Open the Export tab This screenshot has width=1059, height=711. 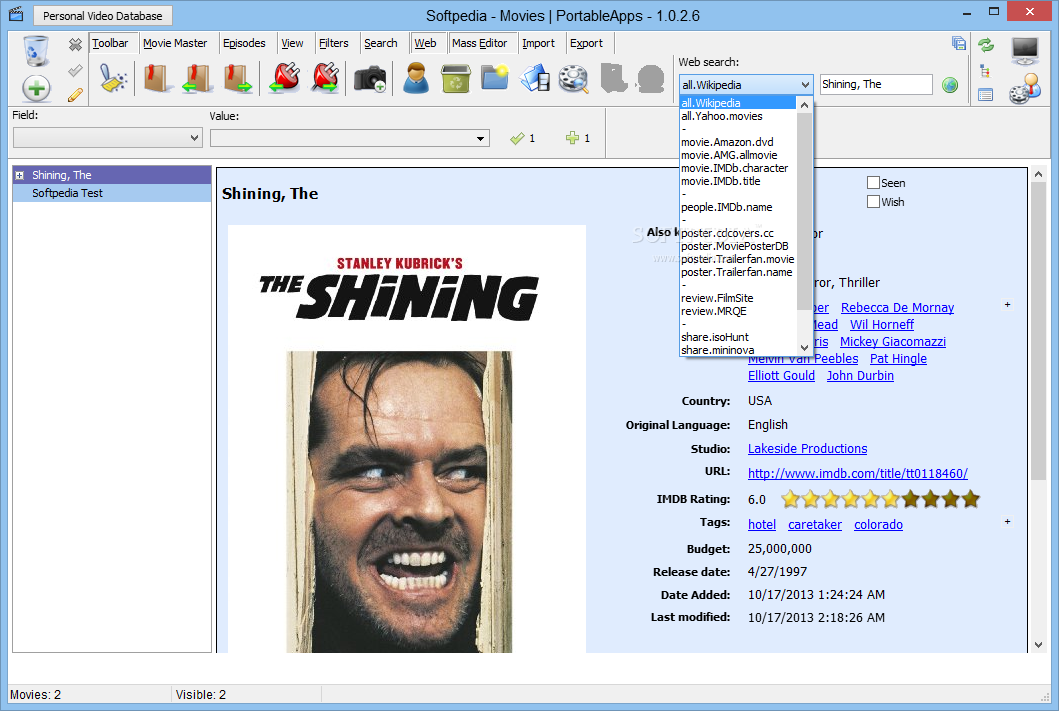tap(586, 43)
